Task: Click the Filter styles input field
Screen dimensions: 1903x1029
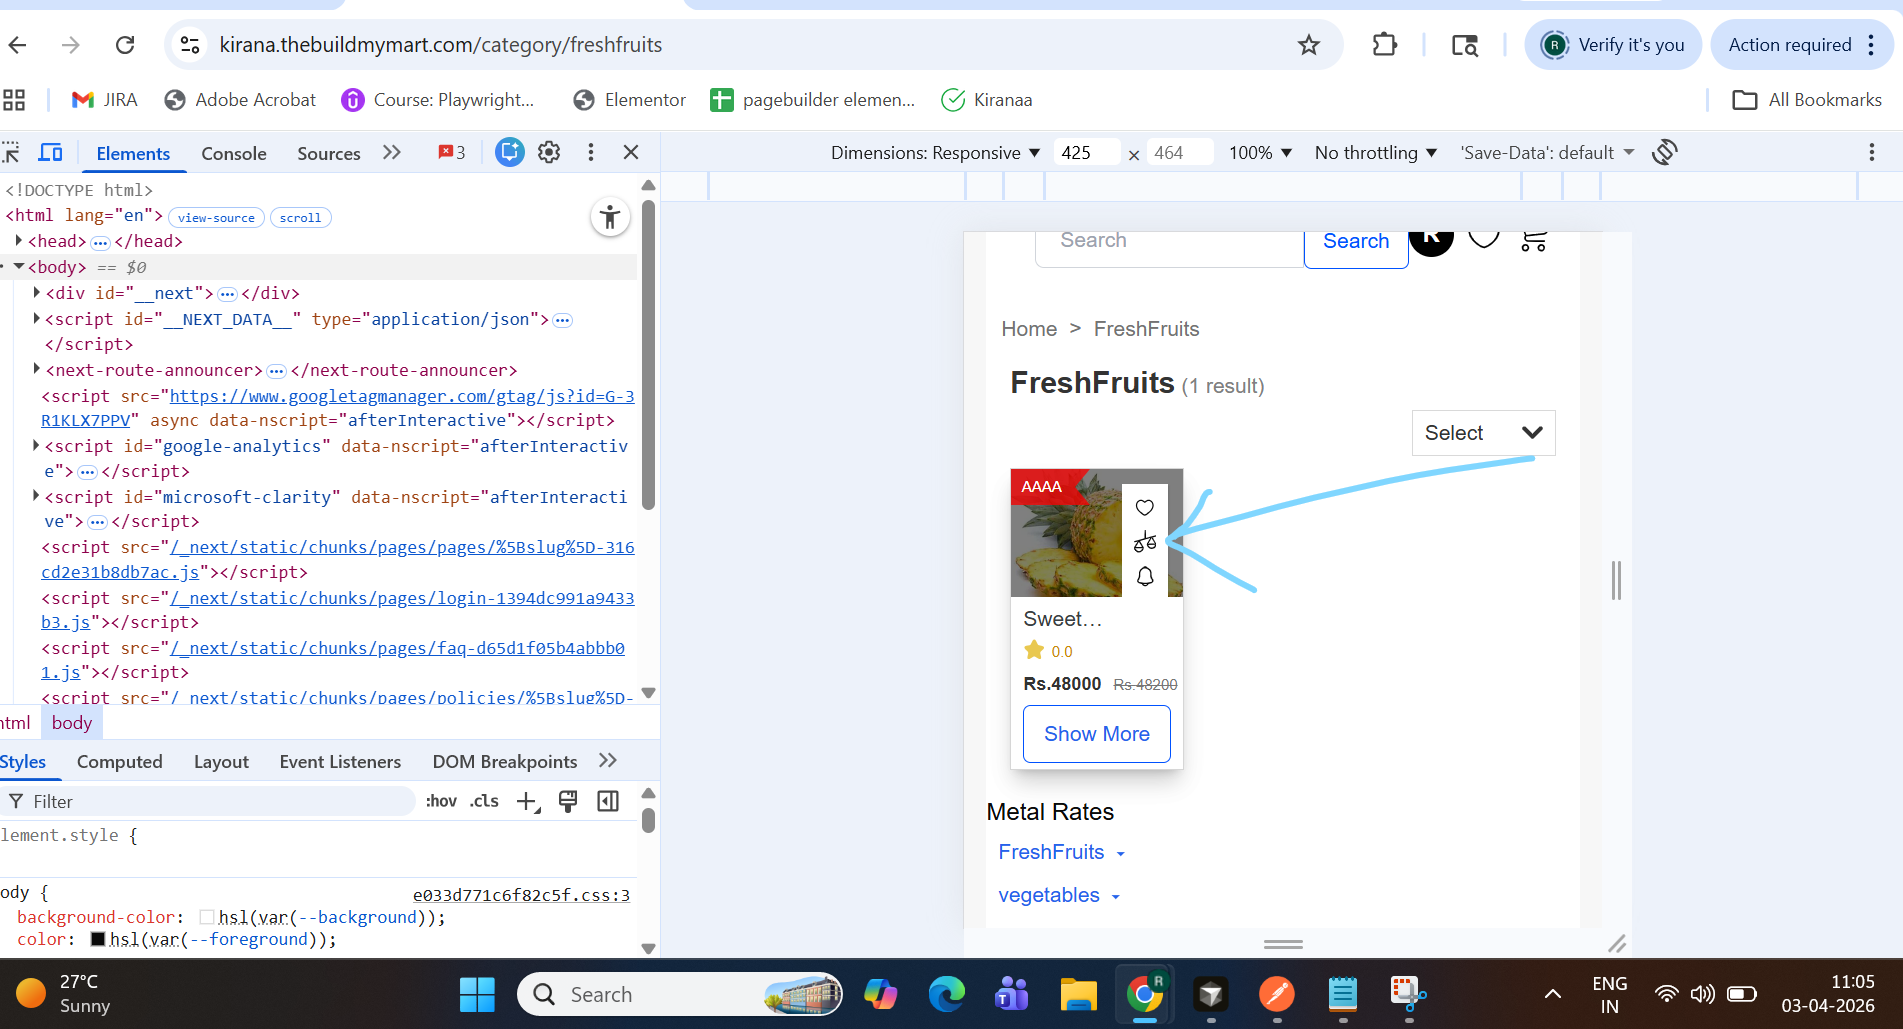Action: 207,801
